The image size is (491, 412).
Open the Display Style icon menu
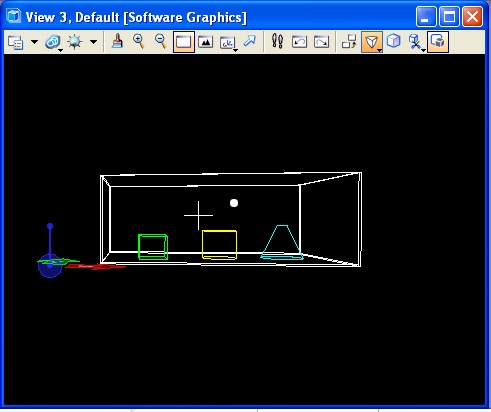pyautogui.click(x=53, y=42)
